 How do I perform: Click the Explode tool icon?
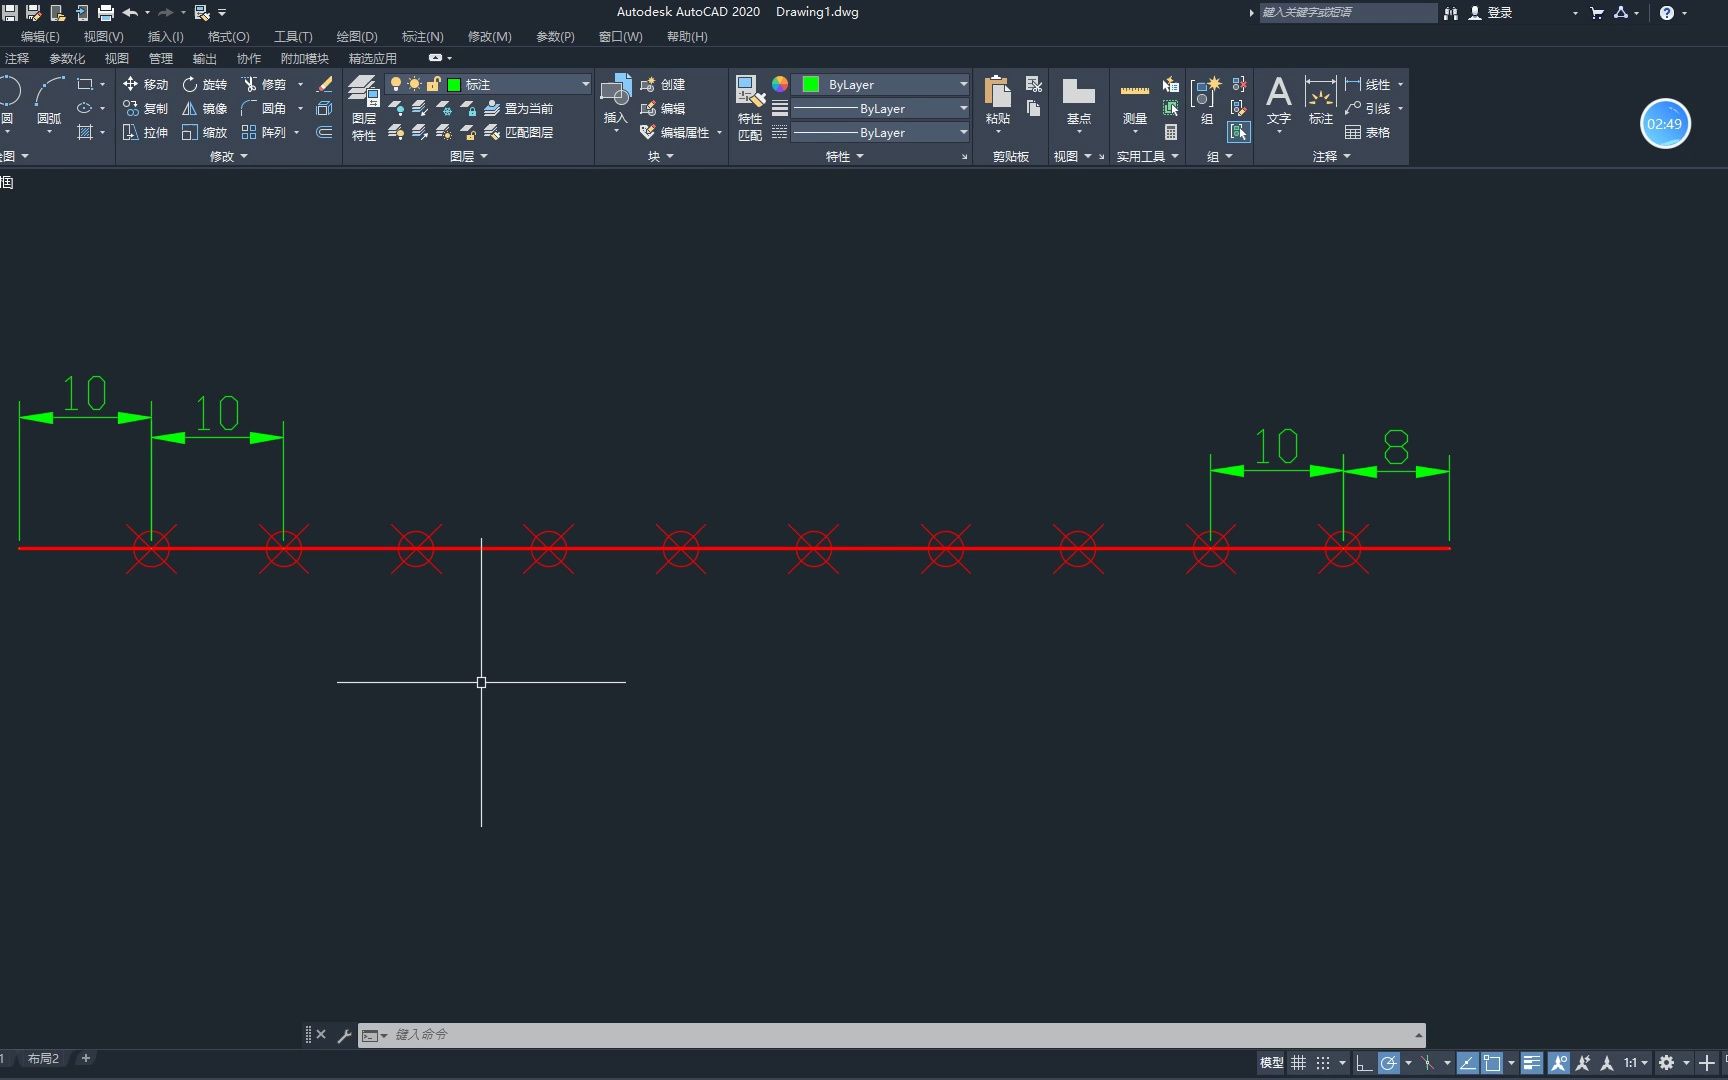pos(324,108)
